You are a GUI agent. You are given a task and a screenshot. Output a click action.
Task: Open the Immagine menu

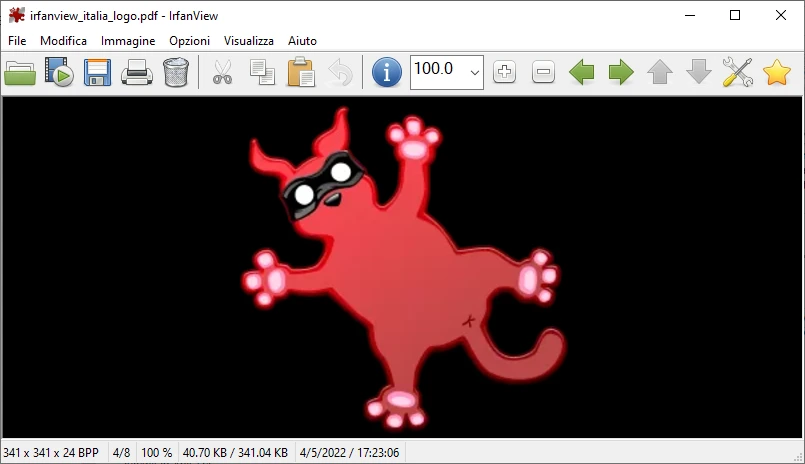tap(128, 41)
